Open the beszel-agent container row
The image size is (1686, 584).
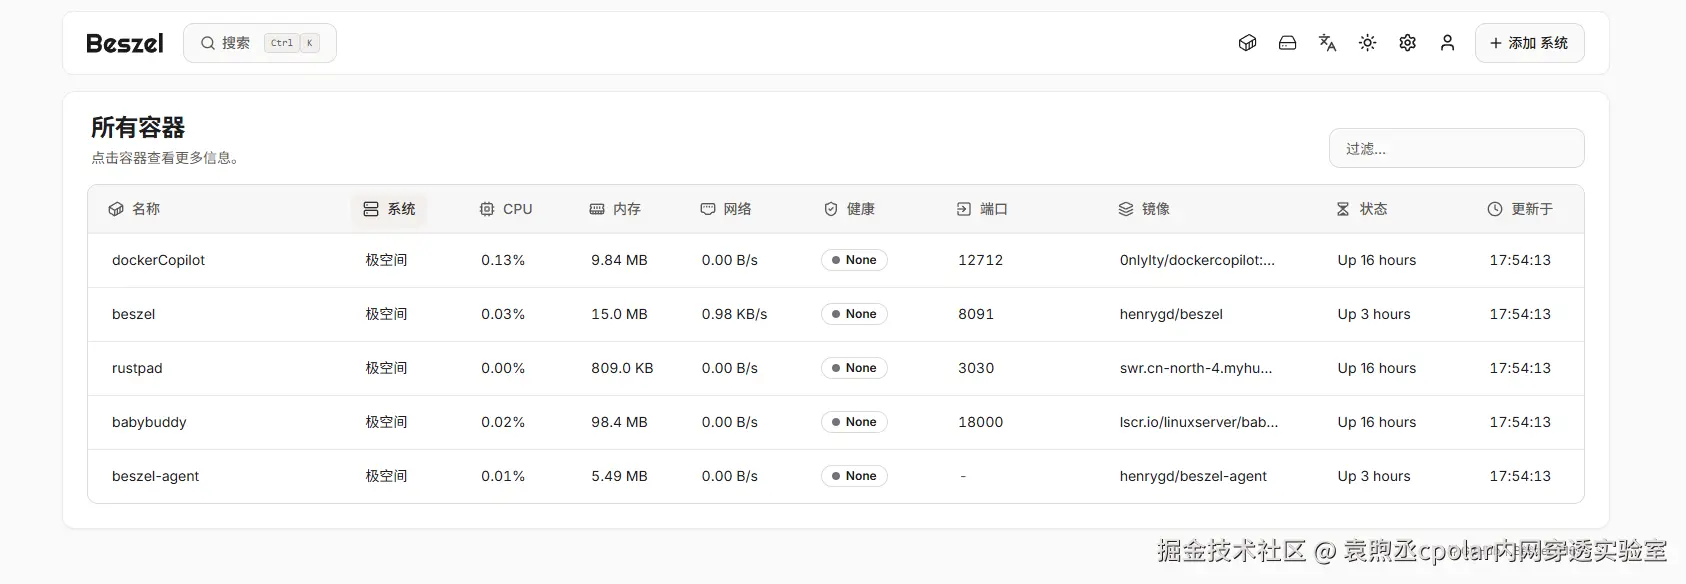836,476
